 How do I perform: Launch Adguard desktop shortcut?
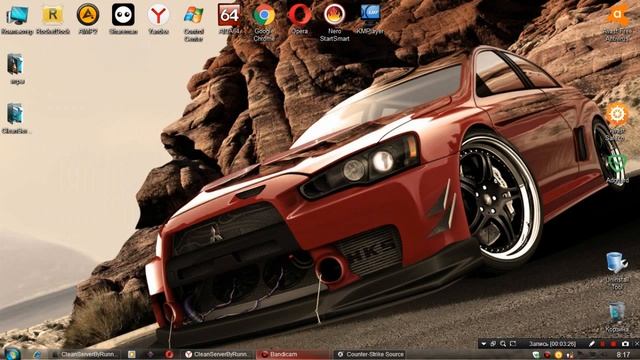617,169
